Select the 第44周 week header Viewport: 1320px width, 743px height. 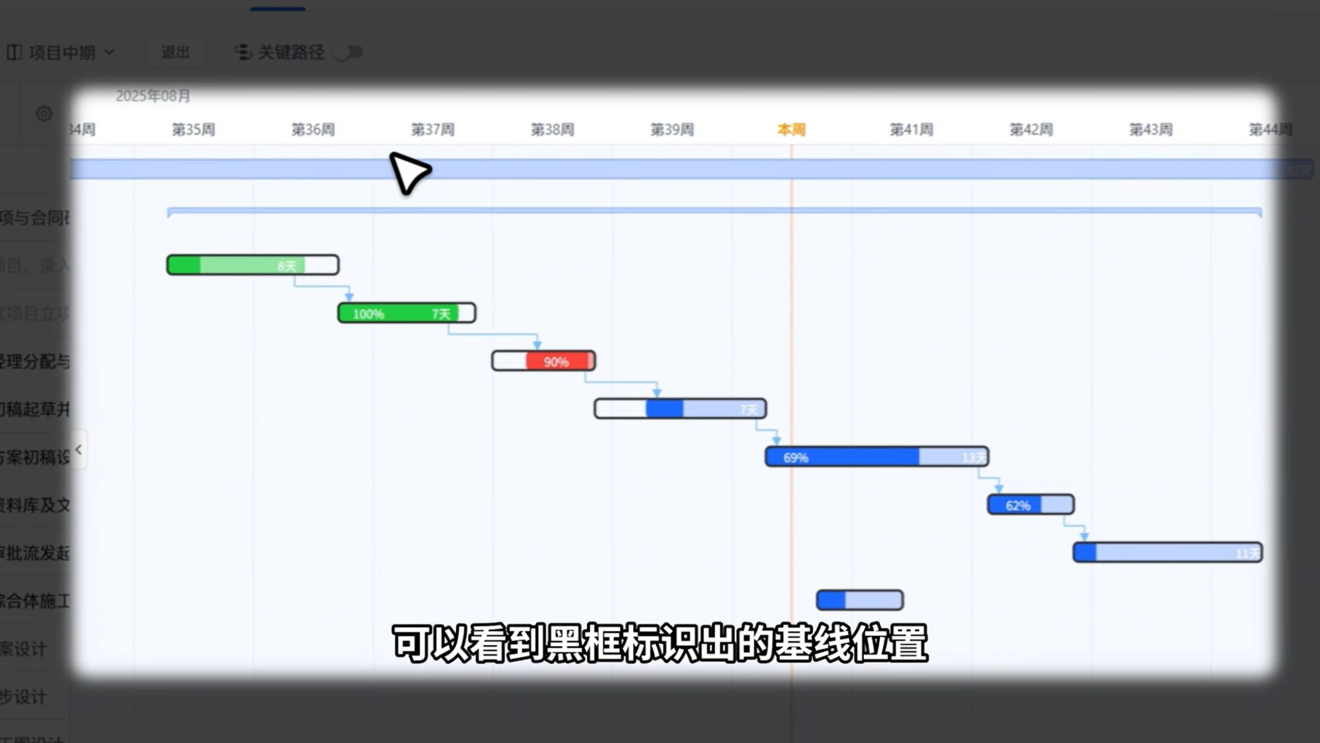tap(1270, 130)
